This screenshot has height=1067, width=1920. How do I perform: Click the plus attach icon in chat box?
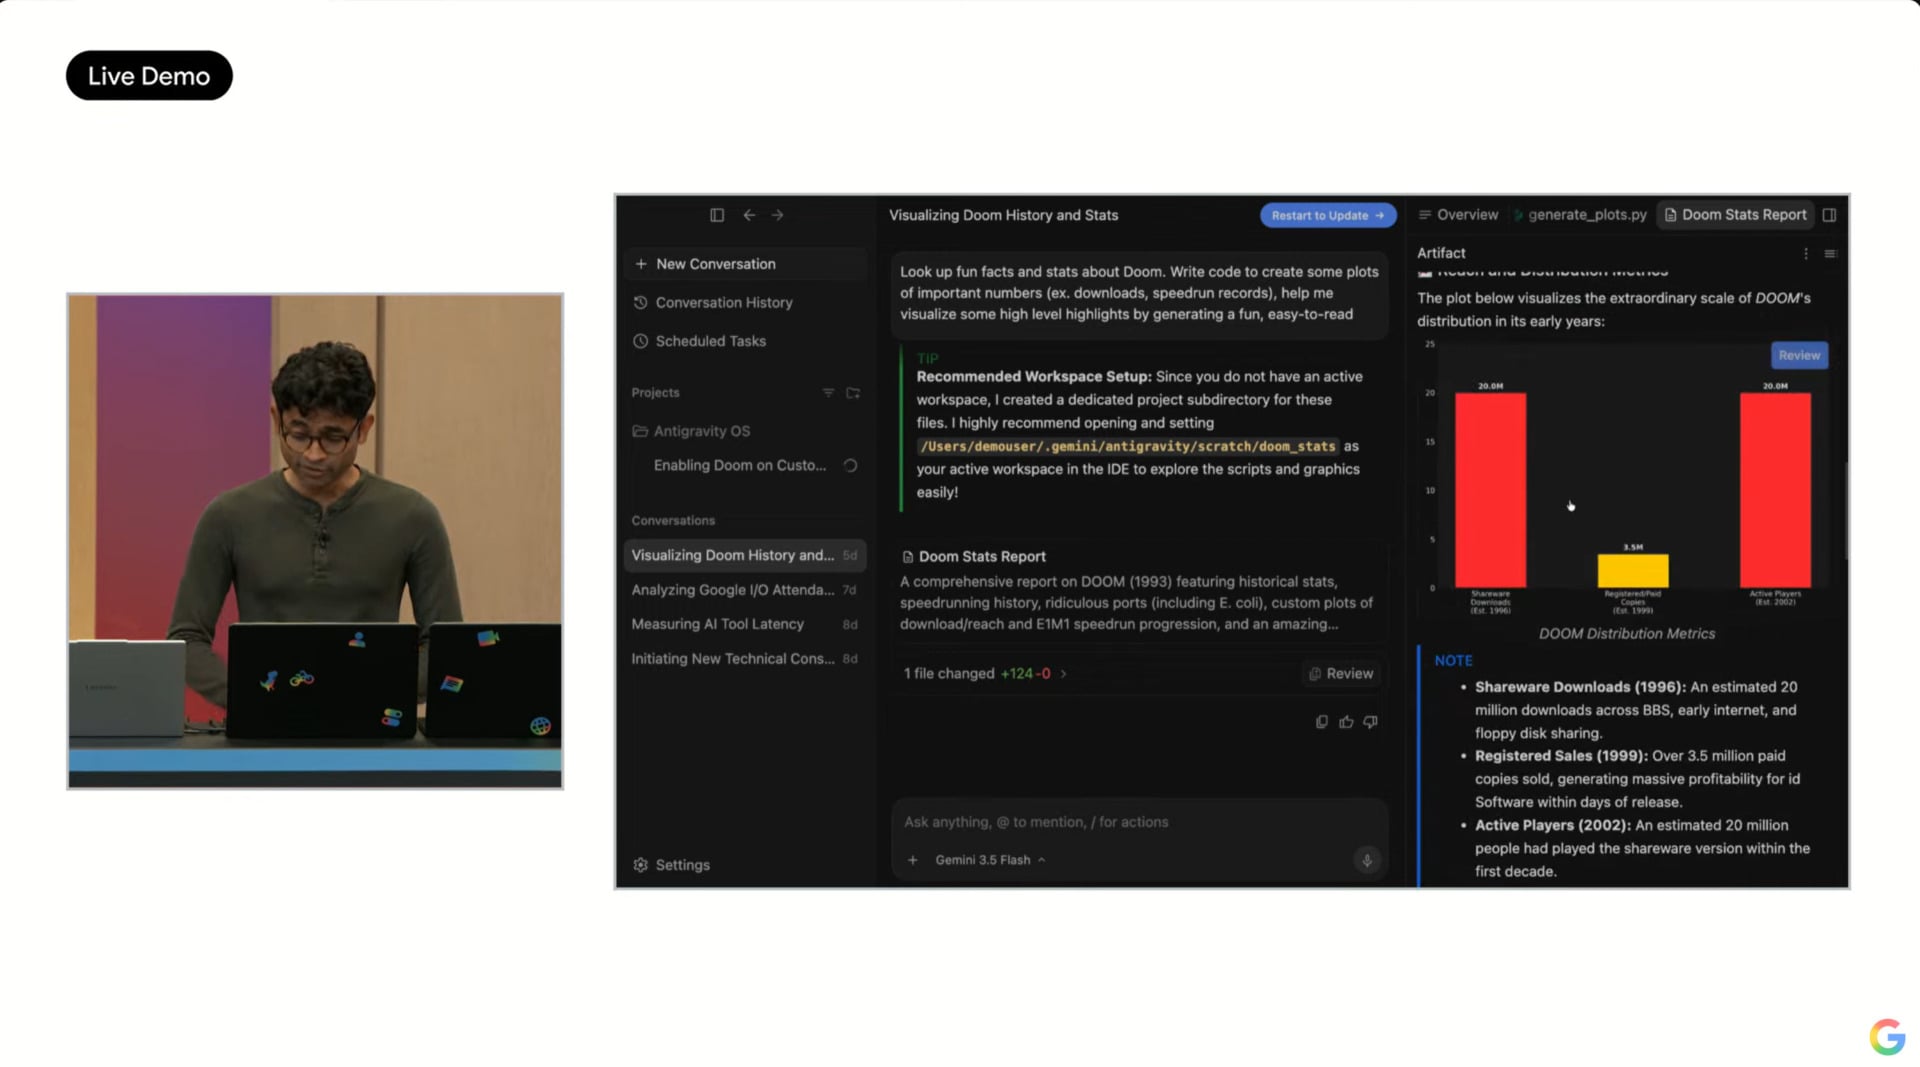coord(912,860)
